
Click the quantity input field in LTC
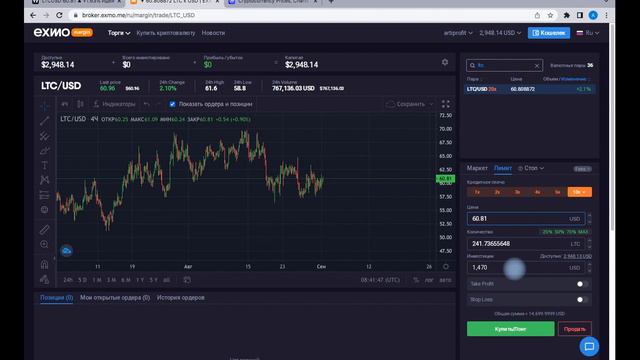coord(526,244)
